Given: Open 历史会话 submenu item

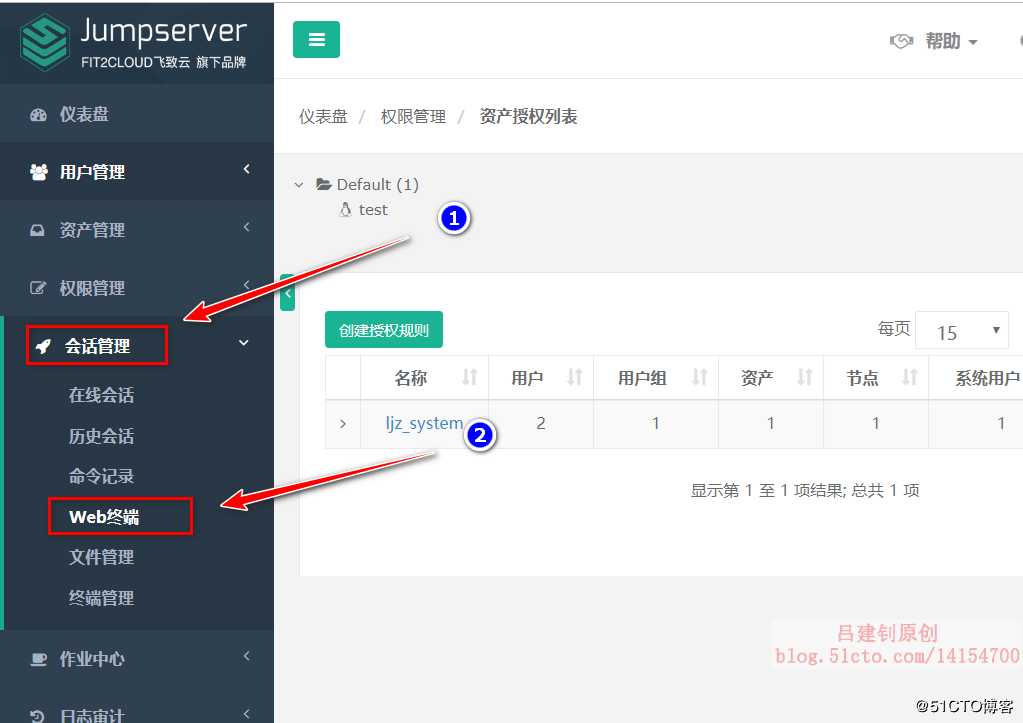Looking at the screenshot, I should click(x=101, y=436).
